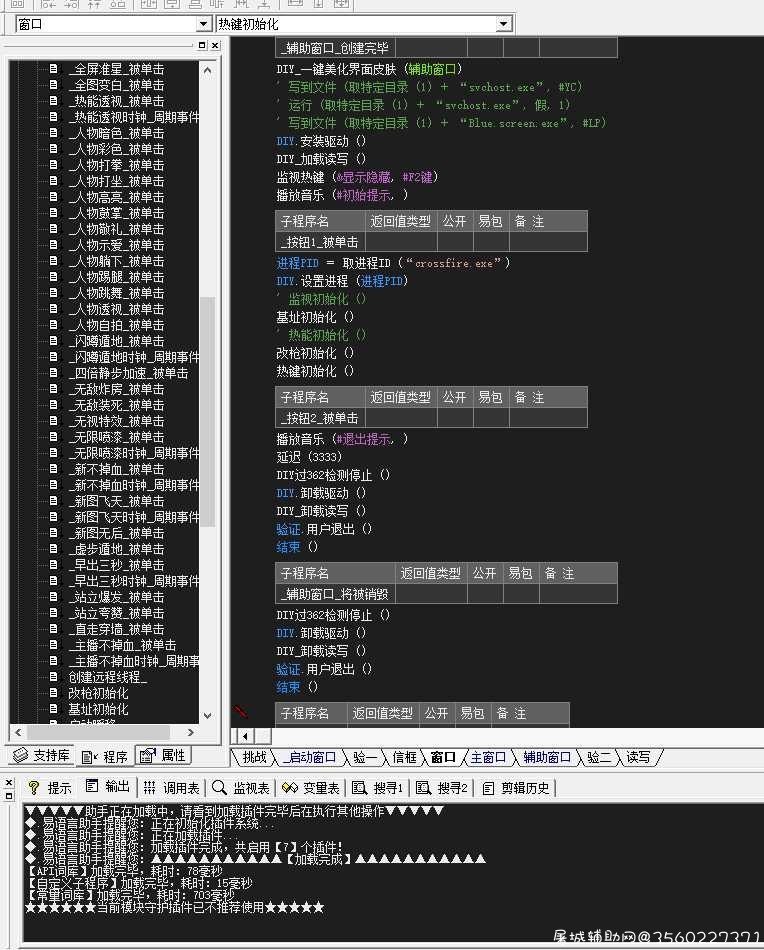This screenshot has height=950, width=764.
Task: Select 基址初始化 in the program tree
Action: point(98,709)
